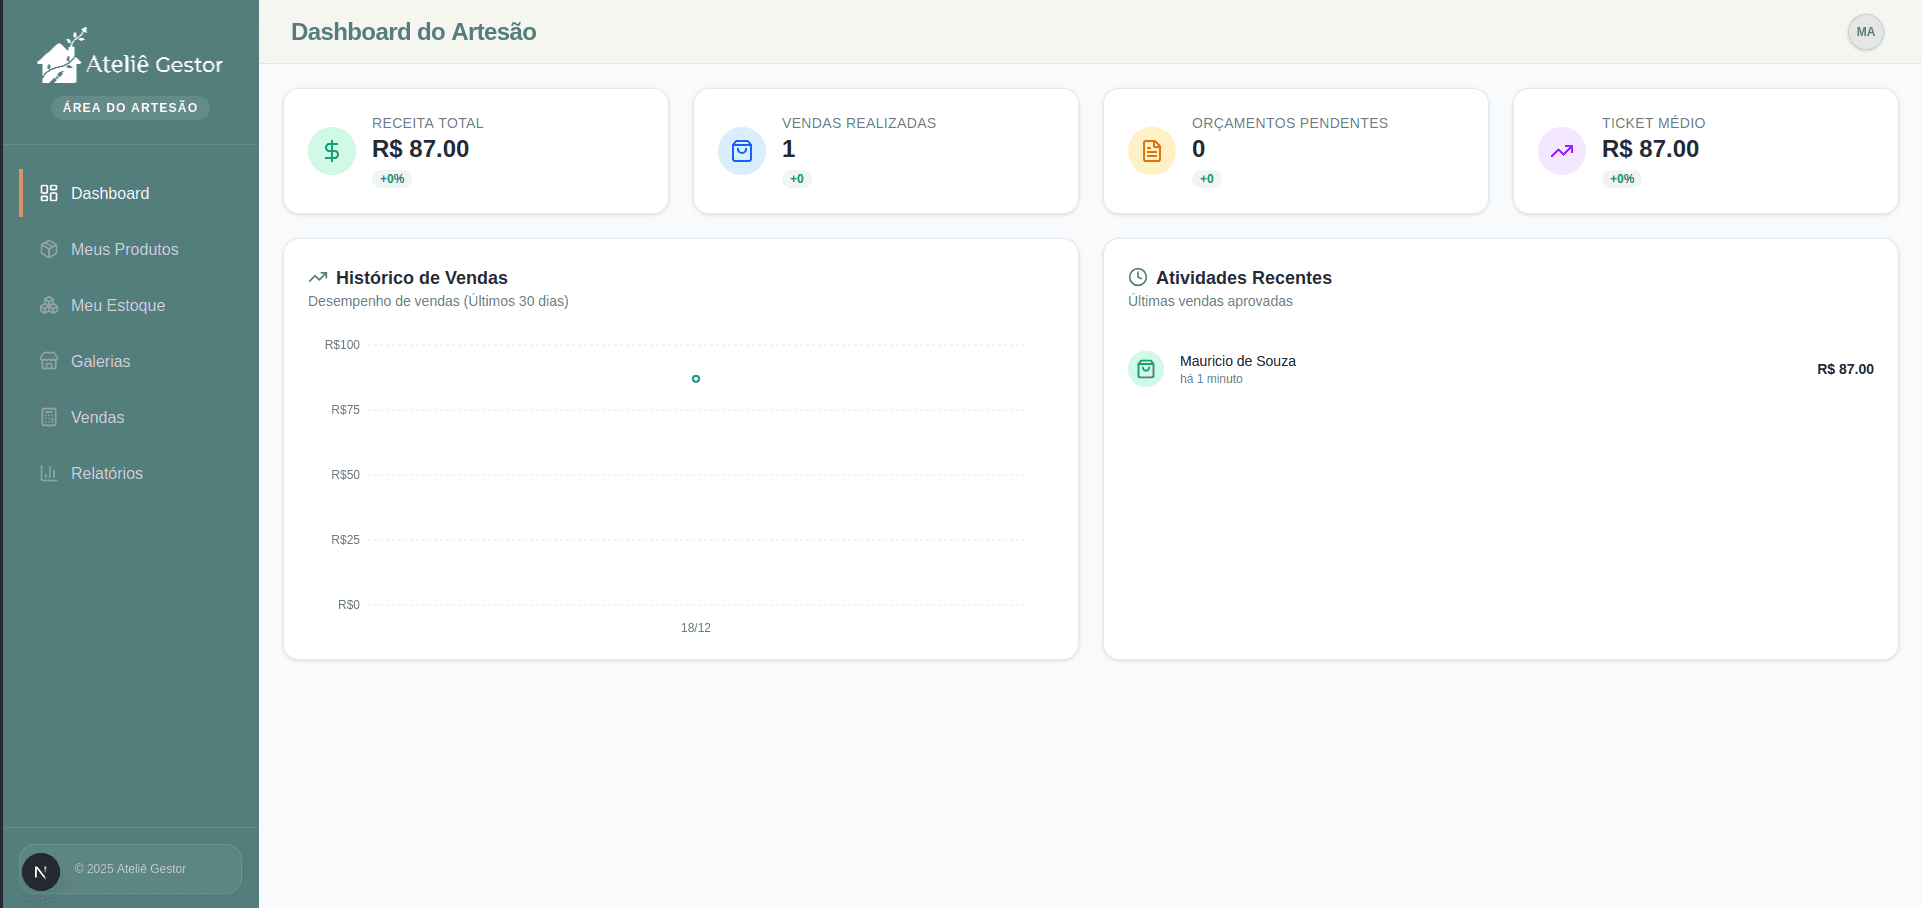Click the ÁREA DO ARTESÃO badge
1922x908 pixels.
pyautogui.click(x=129, y=107)
